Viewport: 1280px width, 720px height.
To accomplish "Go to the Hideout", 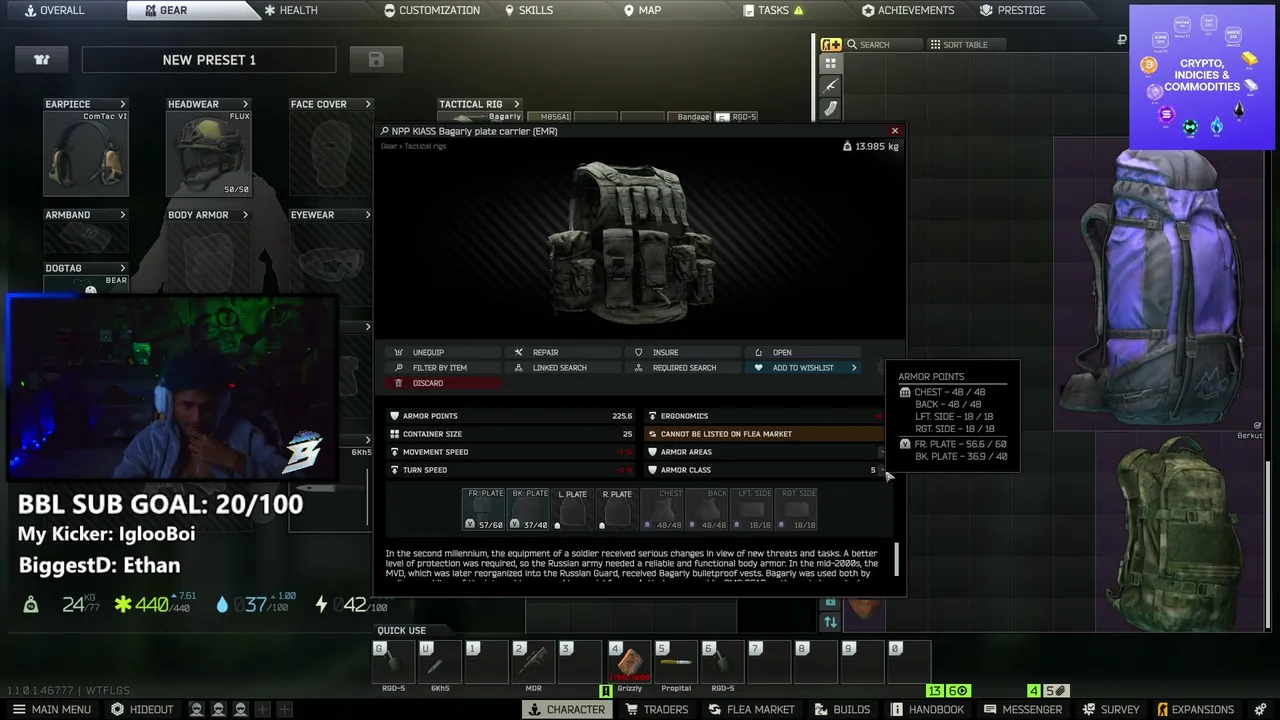I will [x=142, y=710].
